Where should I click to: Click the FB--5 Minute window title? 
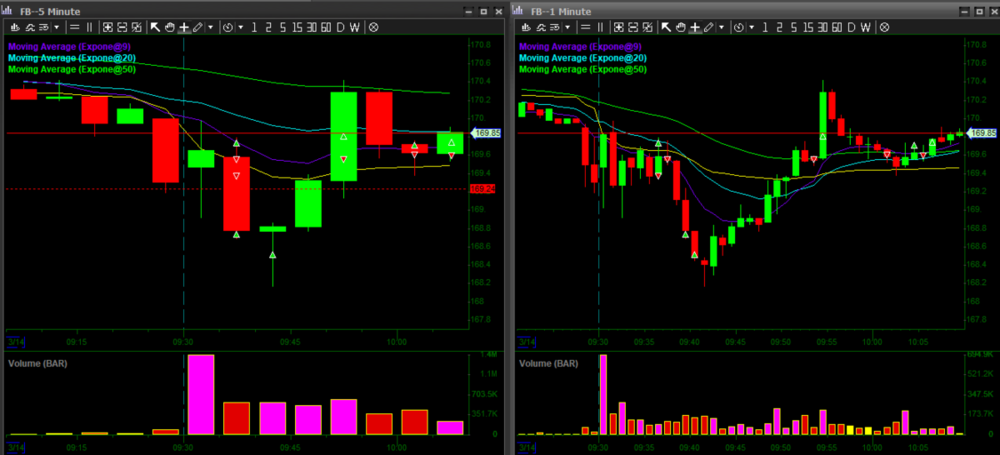click(50, 11)
